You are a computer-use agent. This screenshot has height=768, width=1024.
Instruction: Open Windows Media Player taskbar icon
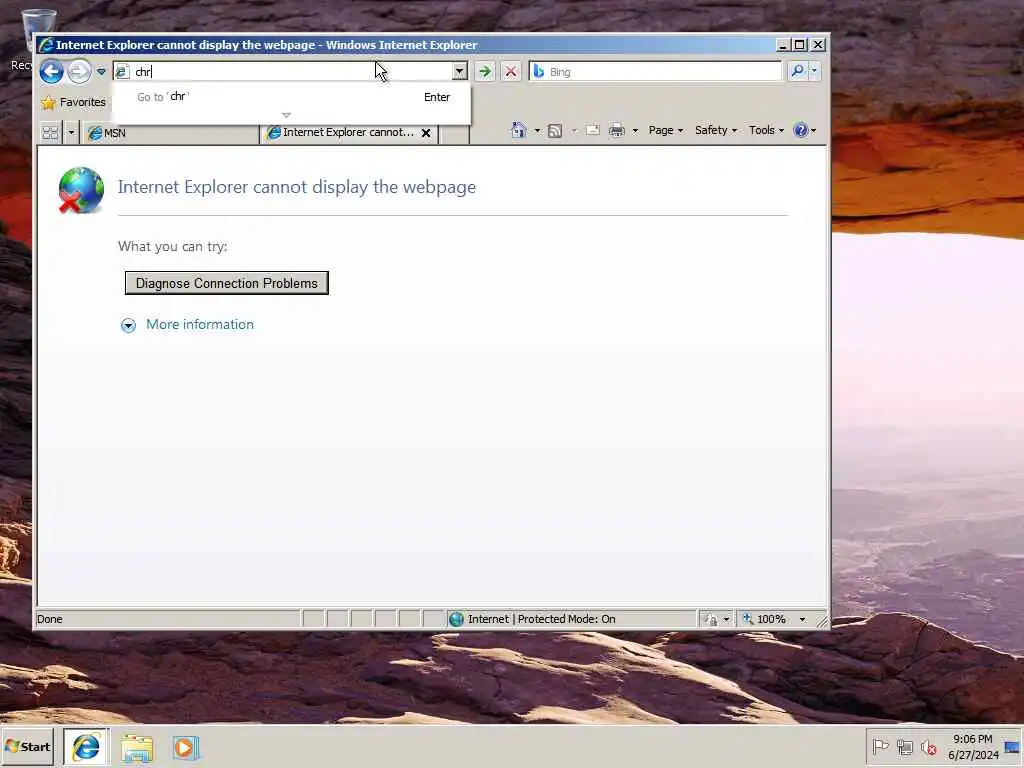pos(186,748)
